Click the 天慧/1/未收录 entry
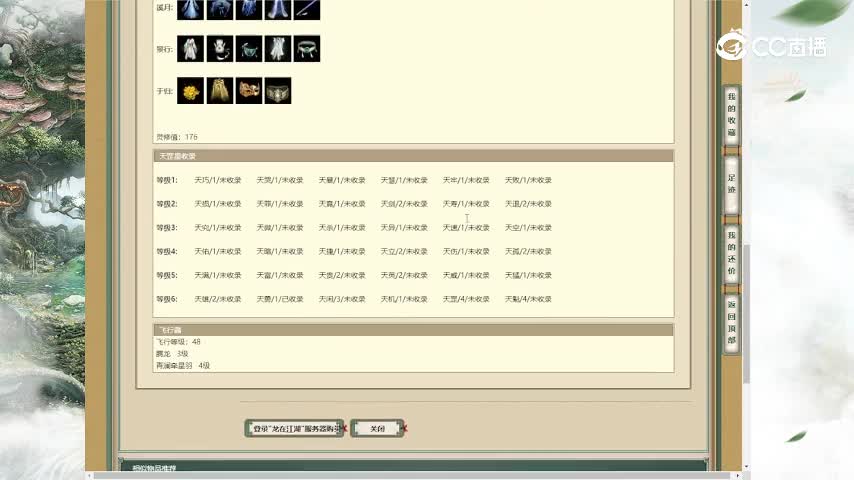Viewport: 854px width, 480px height. 404,180
